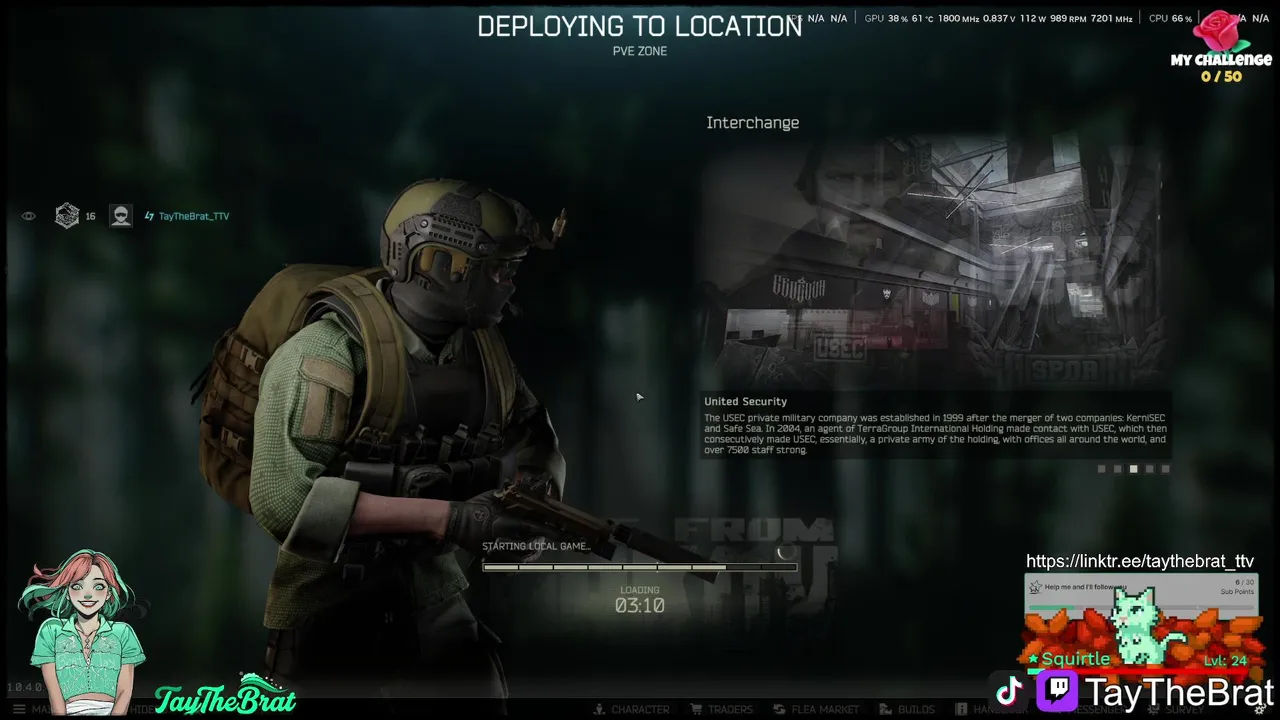Click the Twitch logo icon
Viewport: 1280px width, 720px height.
1056,690
